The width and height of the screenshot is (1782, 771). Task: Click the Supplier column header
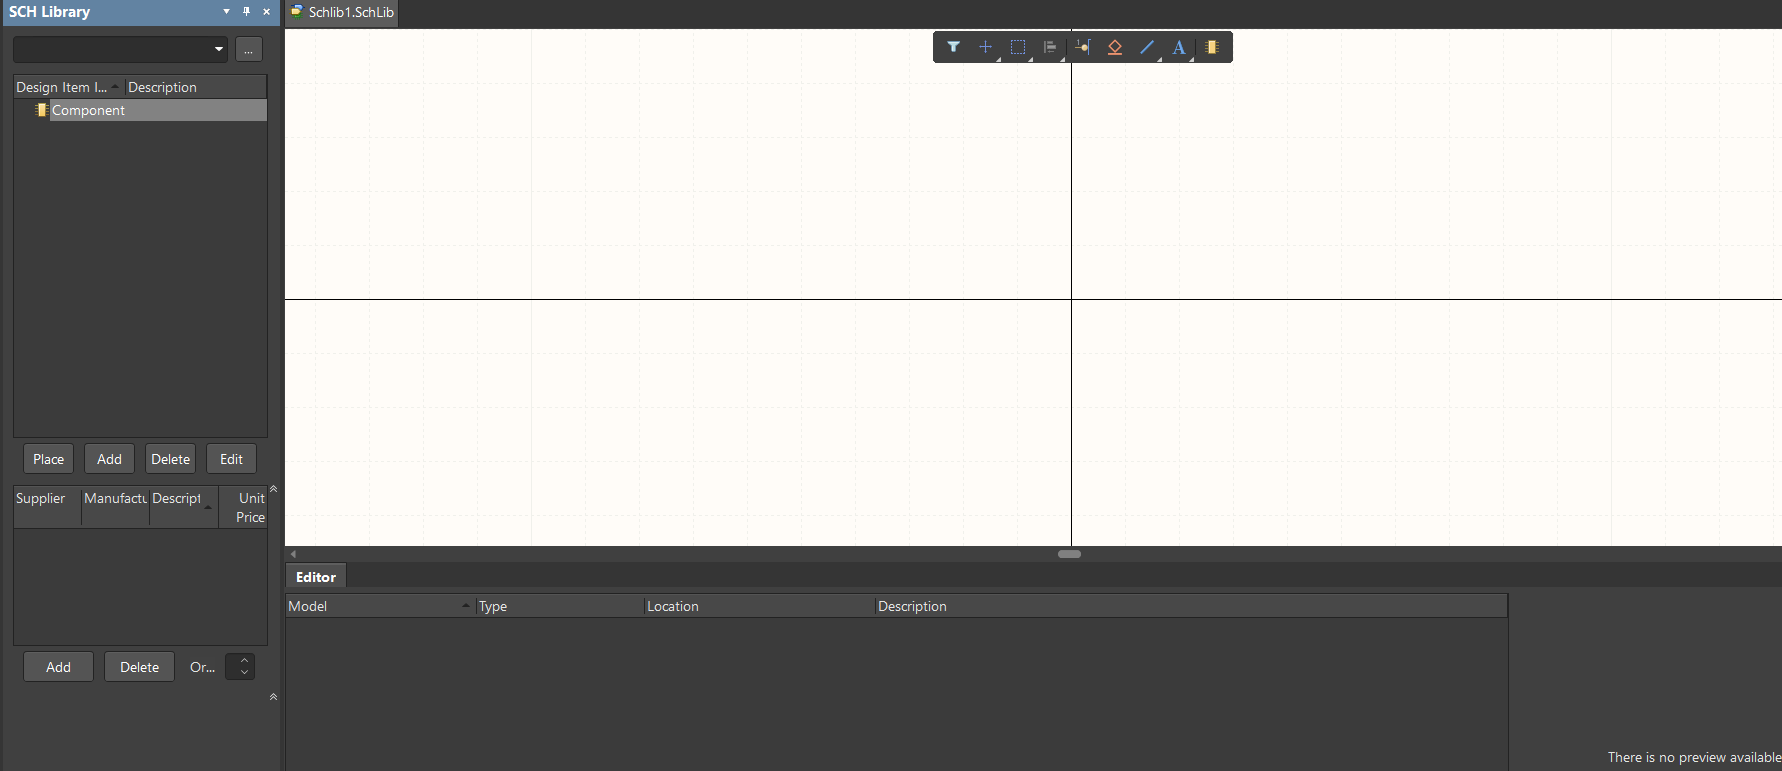(47, 507)
